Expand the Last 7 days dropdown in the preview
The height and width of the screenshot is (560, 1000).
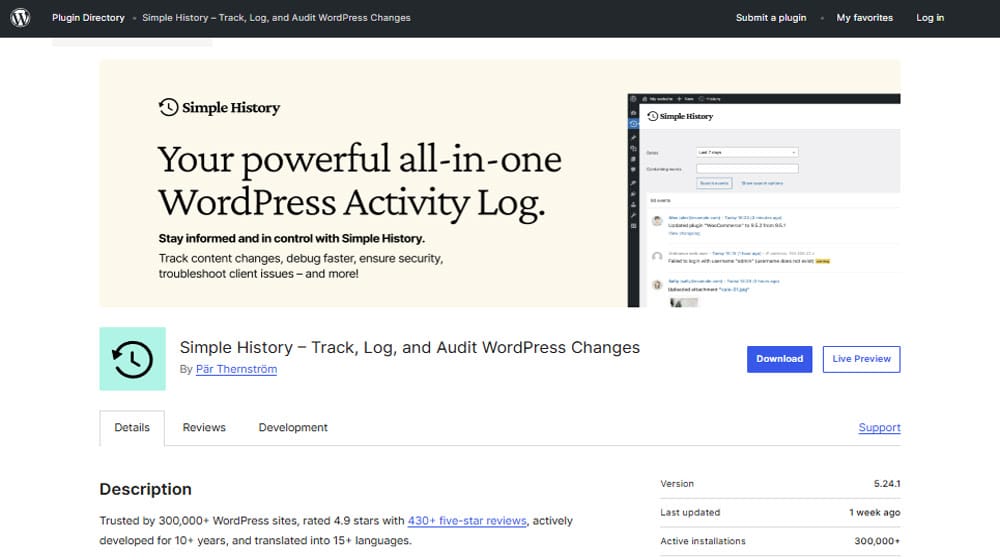(x=747, y=152)
